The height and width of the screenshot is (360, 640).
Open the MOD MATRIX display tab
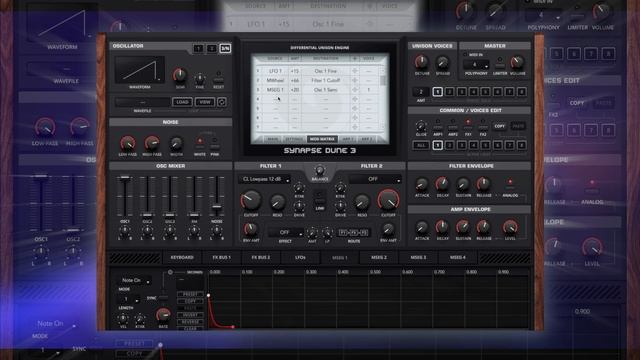click(322, 139)
